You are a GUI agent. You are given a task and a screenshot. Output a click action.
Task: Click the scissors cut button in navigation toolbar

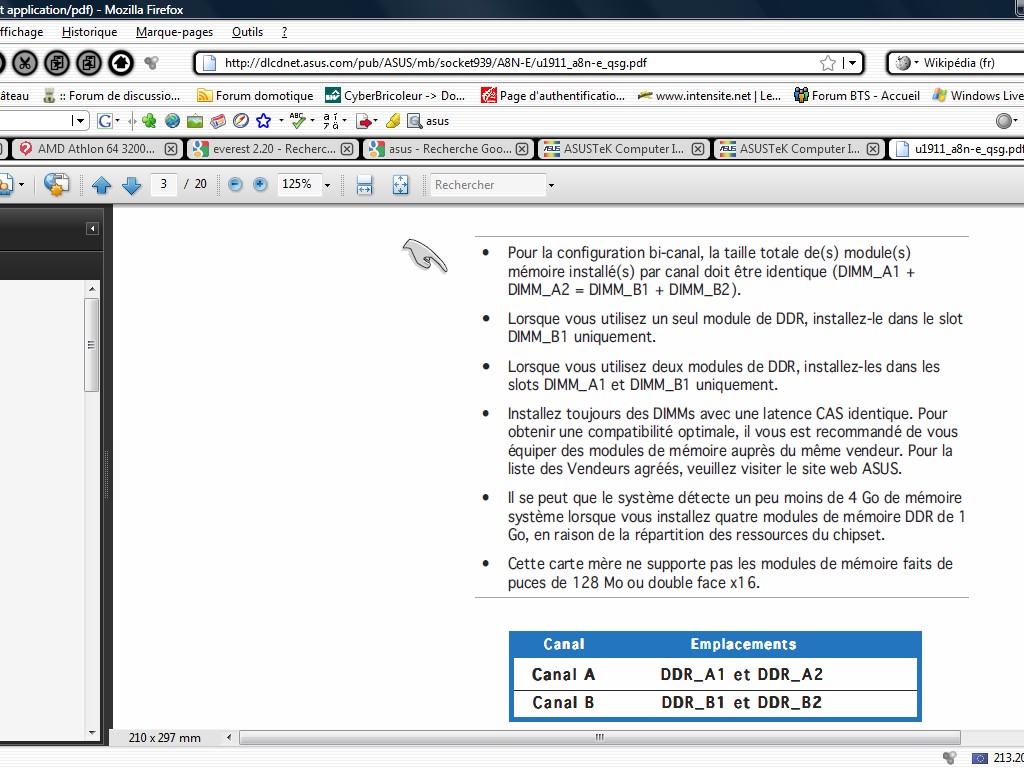click(25, 63)
